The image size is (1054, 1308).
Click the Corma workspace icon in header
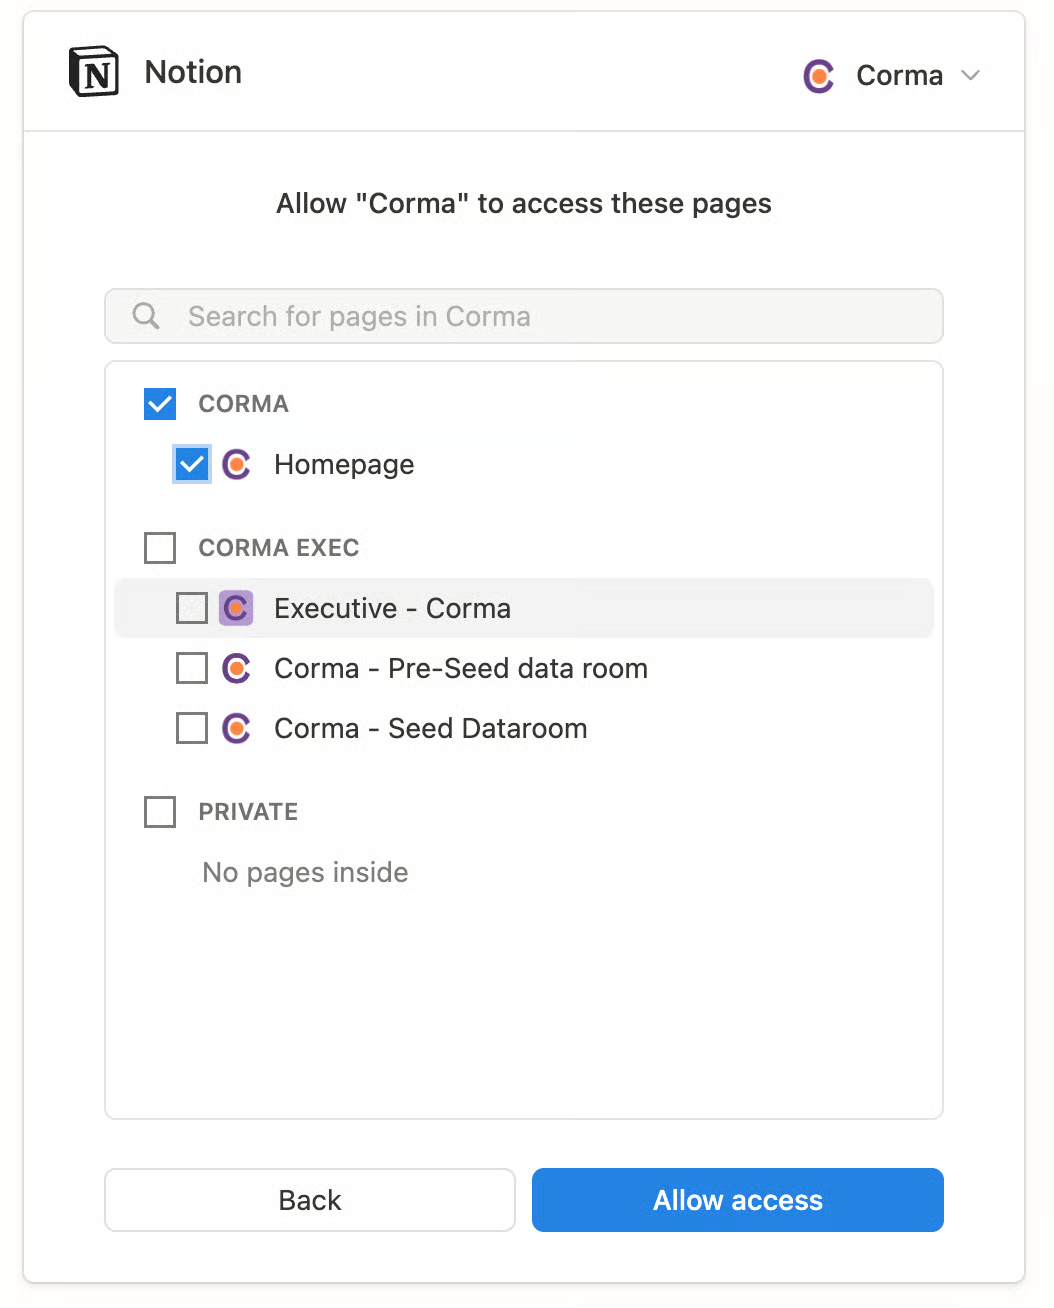818,76
